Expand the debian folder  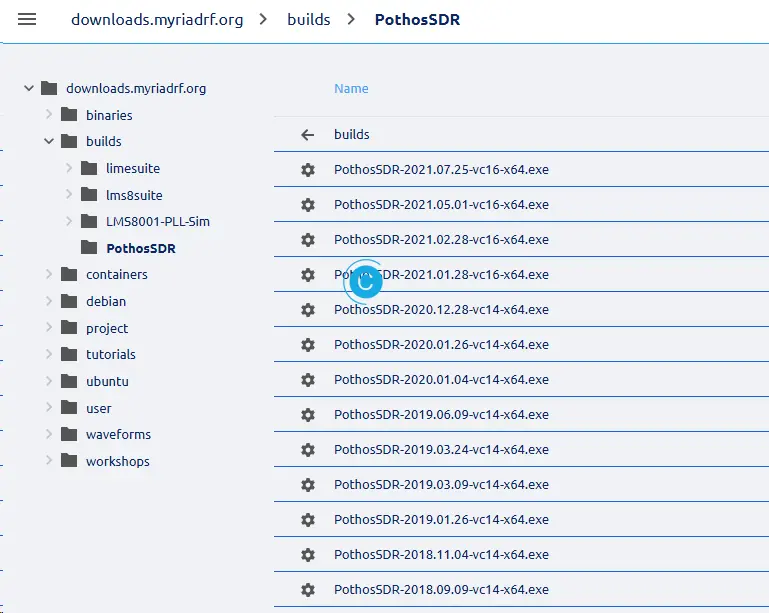[49, 301]
